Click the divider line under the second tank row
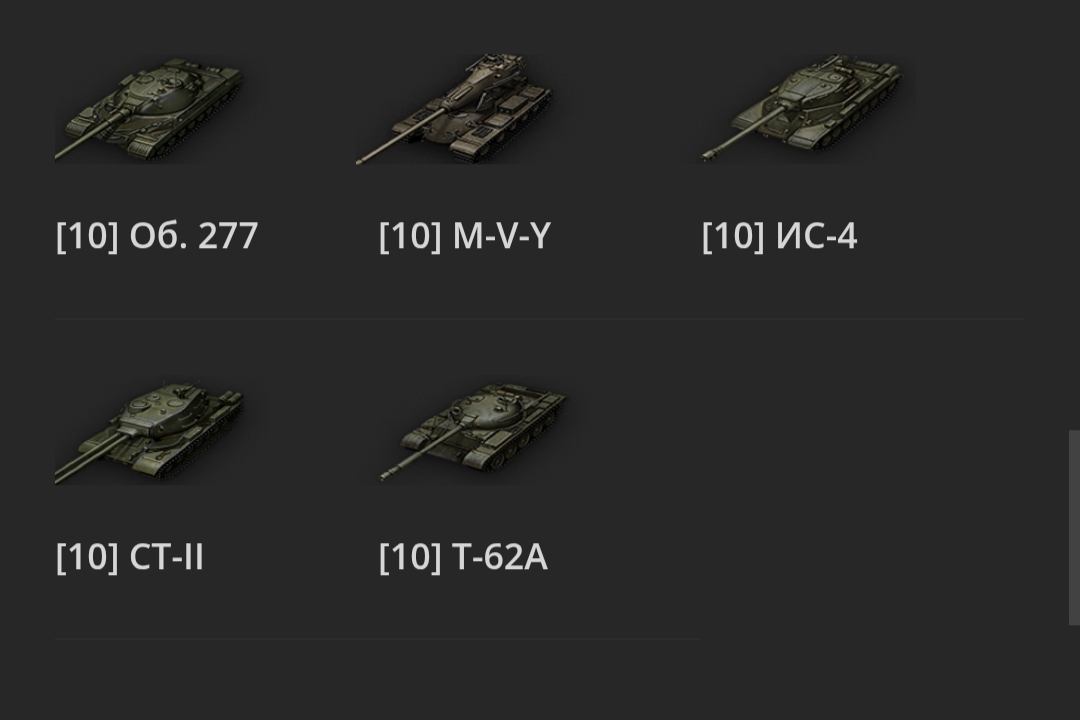1080x720 pixels. click(378, 639)
